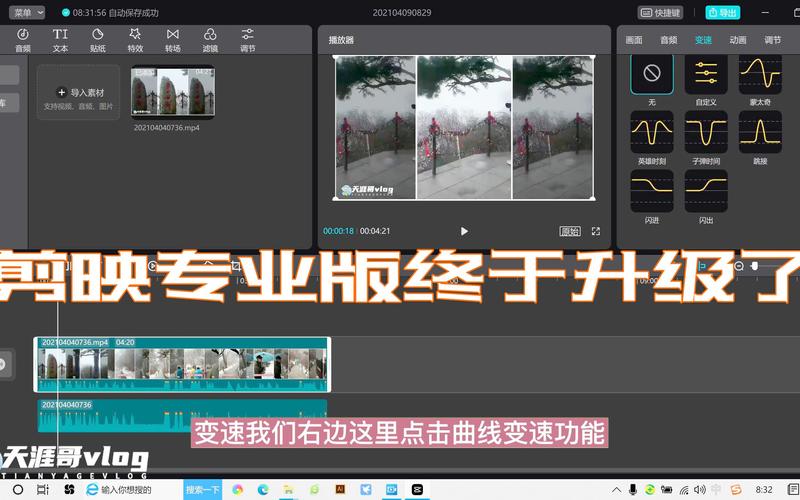The height and width of the screenshot is (500, 800).
Task: Open the 音频 audio panel icon
Action: click(x=22, y=40)
